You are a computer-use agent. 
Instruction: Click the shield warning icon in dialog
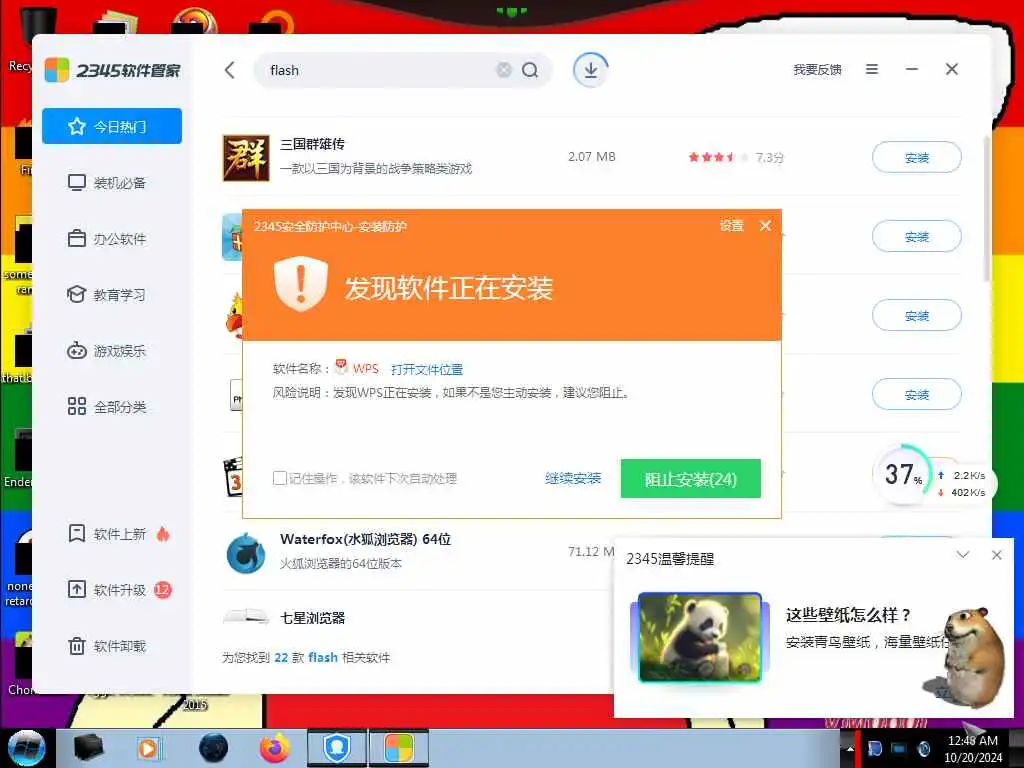click(x=300, y=283)
